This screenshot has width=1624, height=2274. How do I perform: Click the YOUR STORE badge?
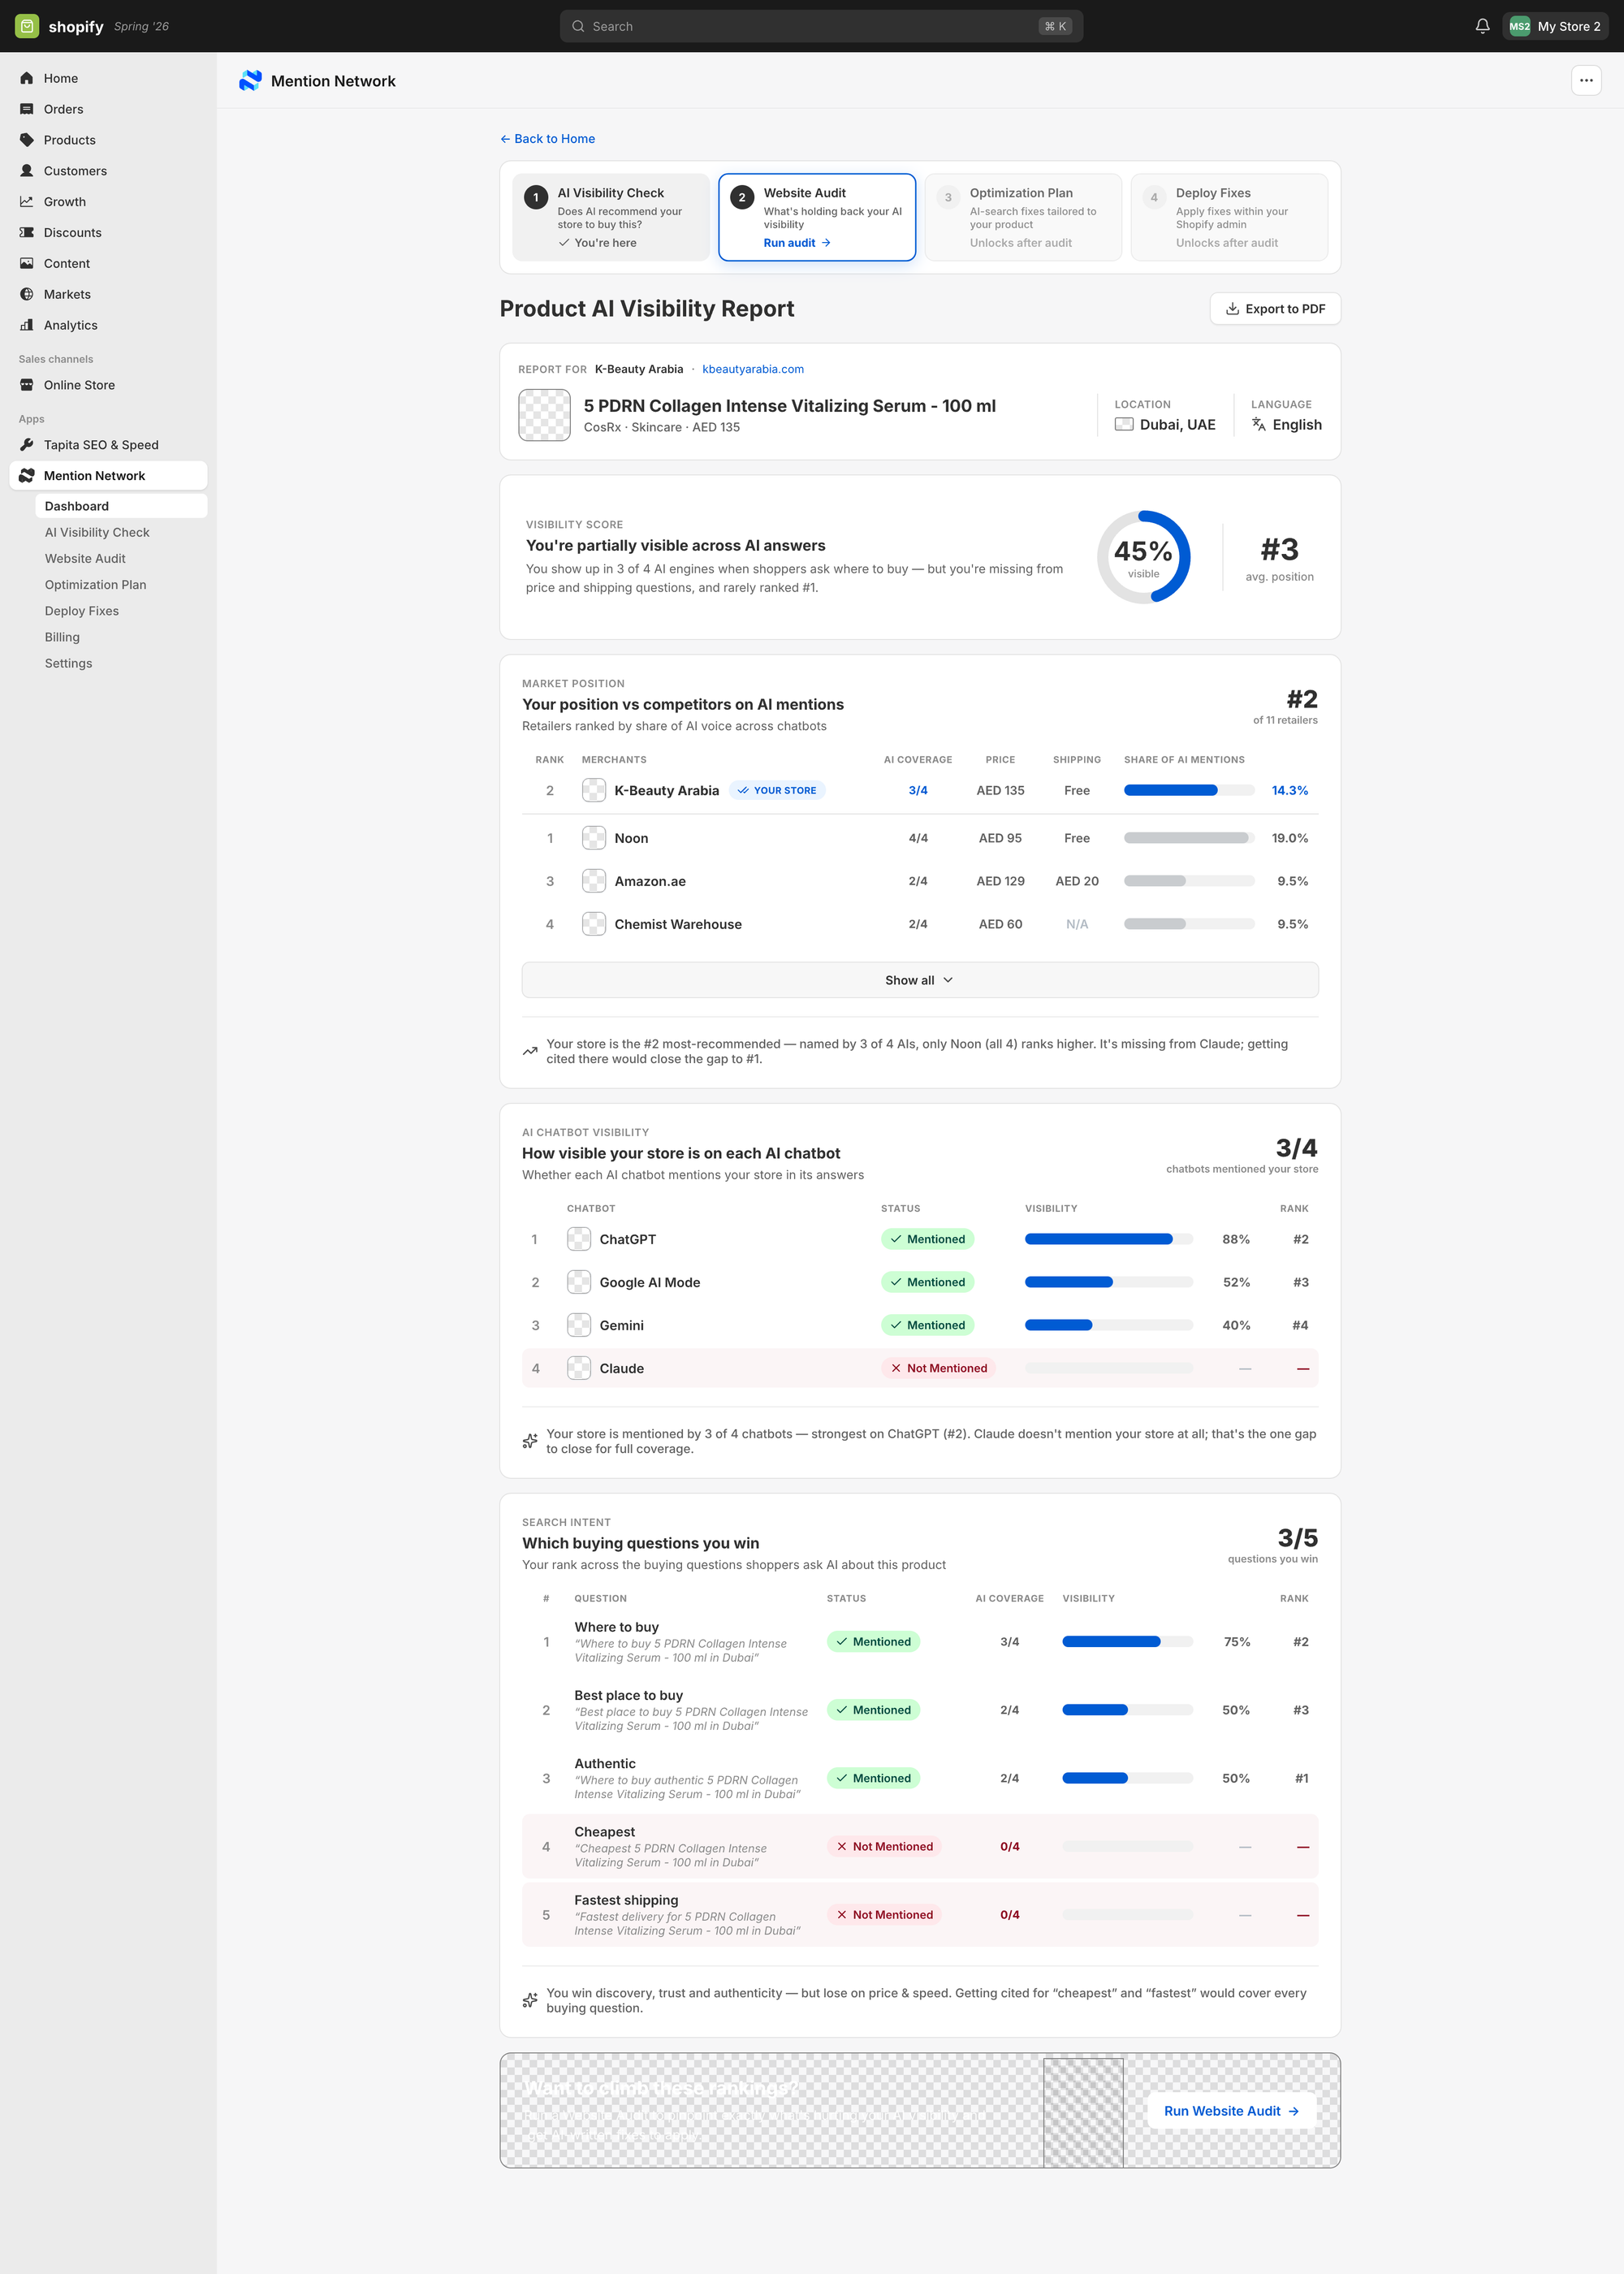click(x=777, y=790)
